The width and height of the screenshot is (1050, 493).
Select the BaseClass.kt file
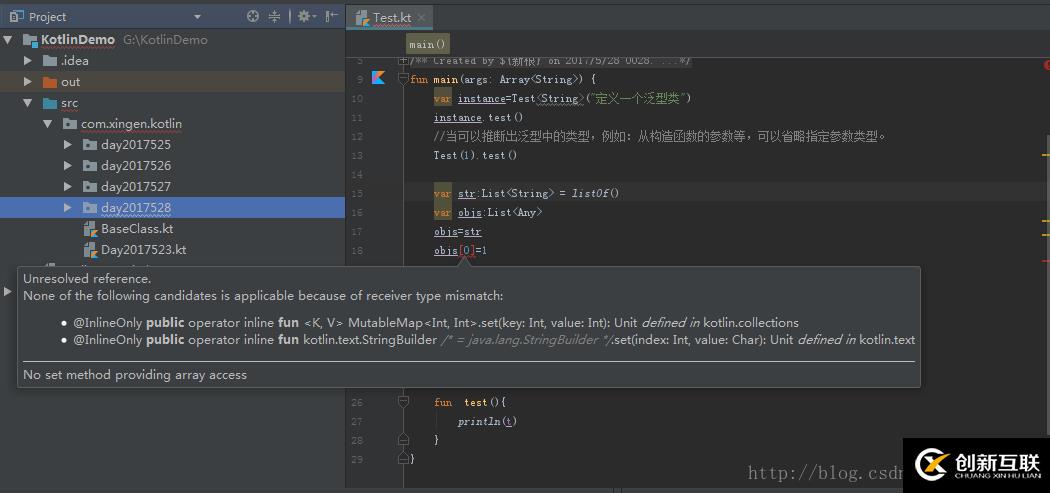click(x=136, y=229)
